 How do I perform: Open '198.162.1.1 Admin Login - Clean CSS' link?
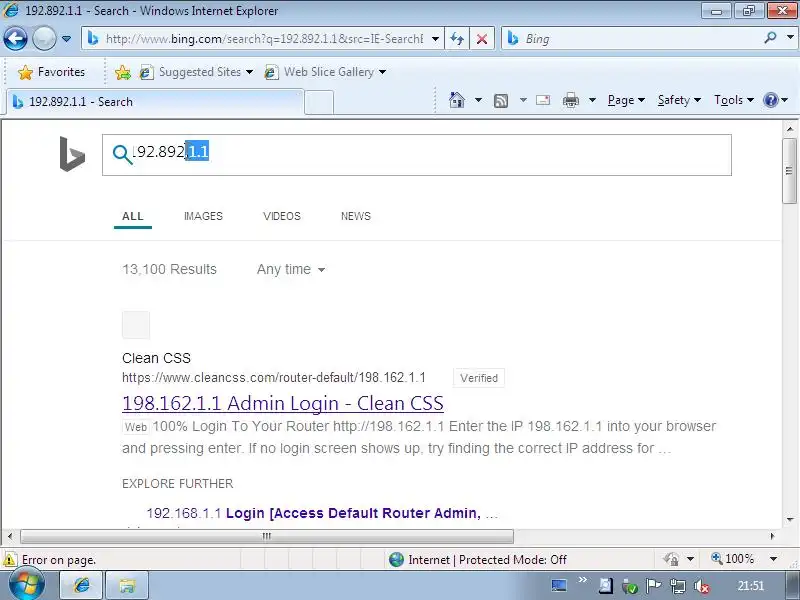click(283, 403)
